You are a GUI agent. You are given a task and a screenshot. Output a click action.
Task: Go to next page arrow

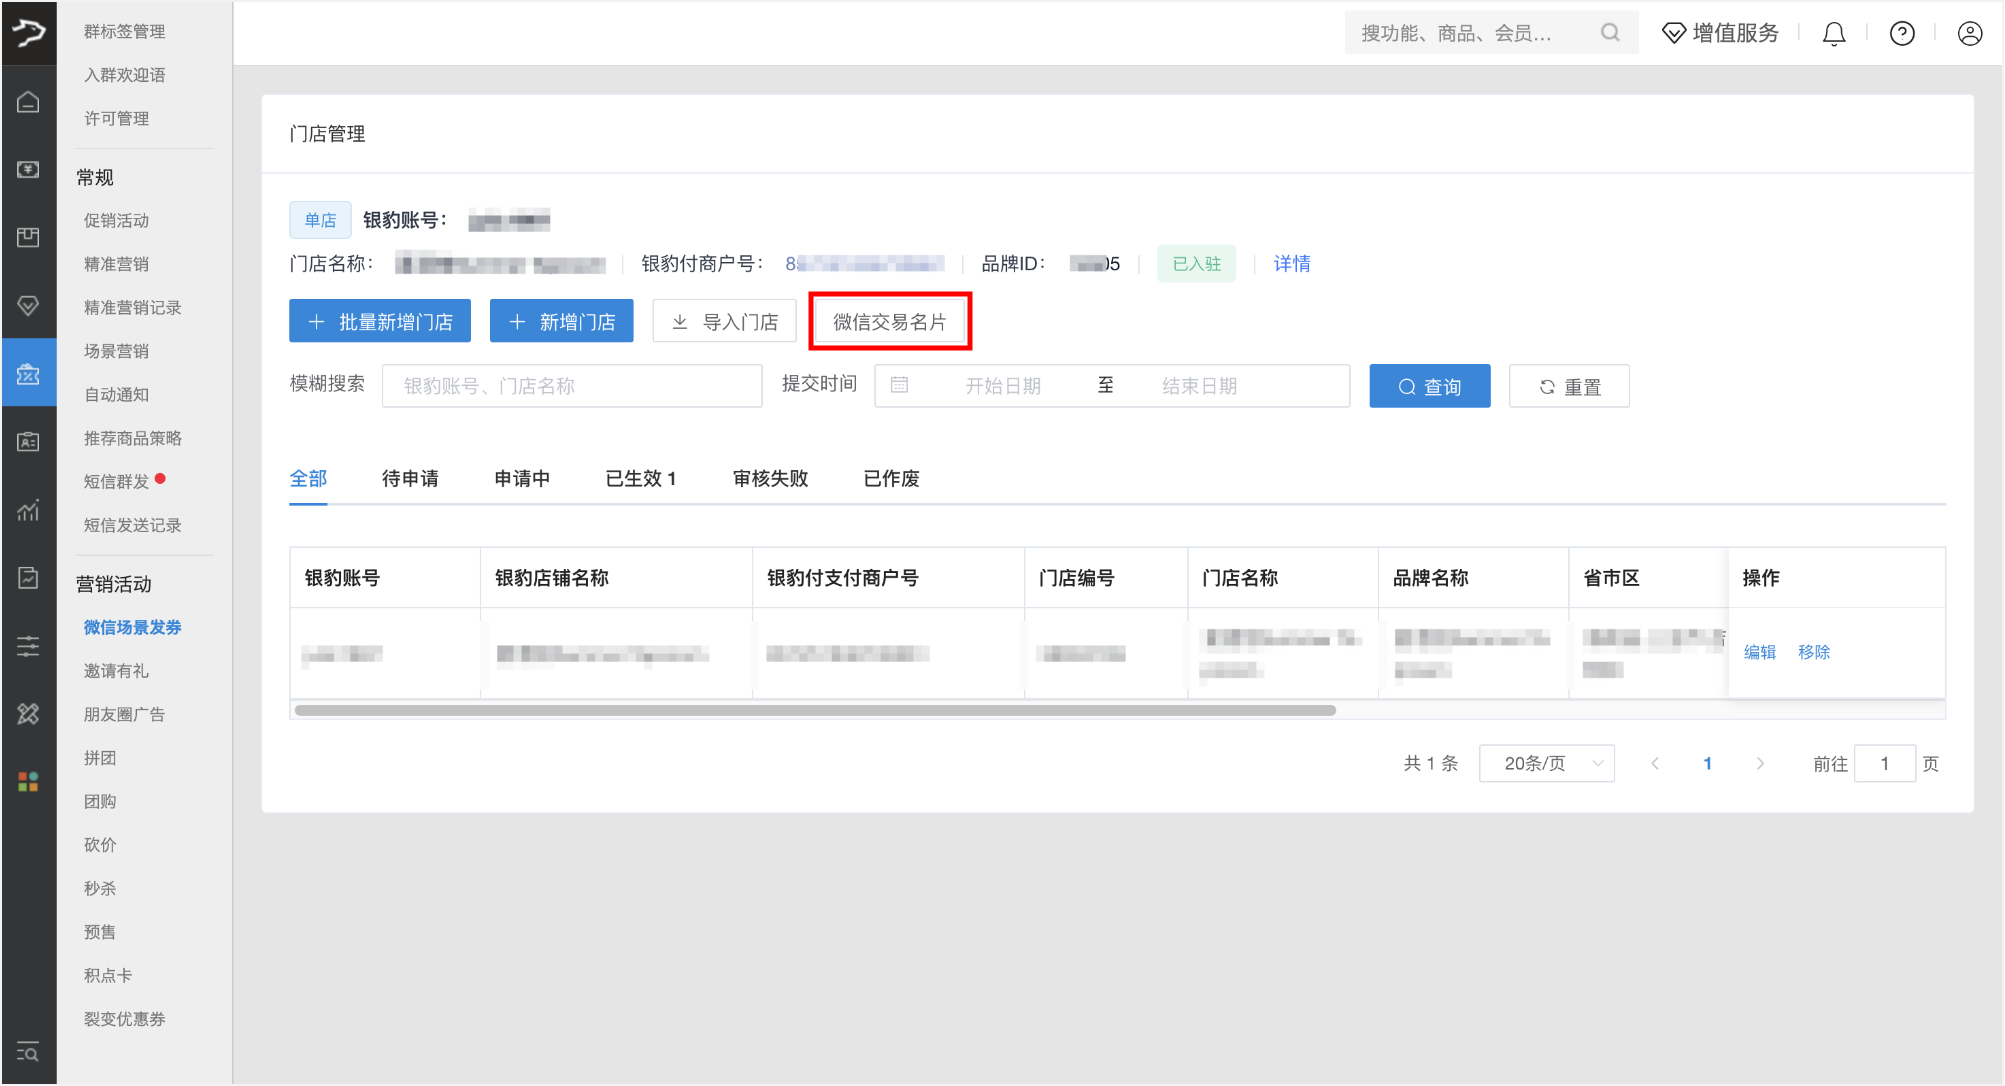tap(1760, 763)
